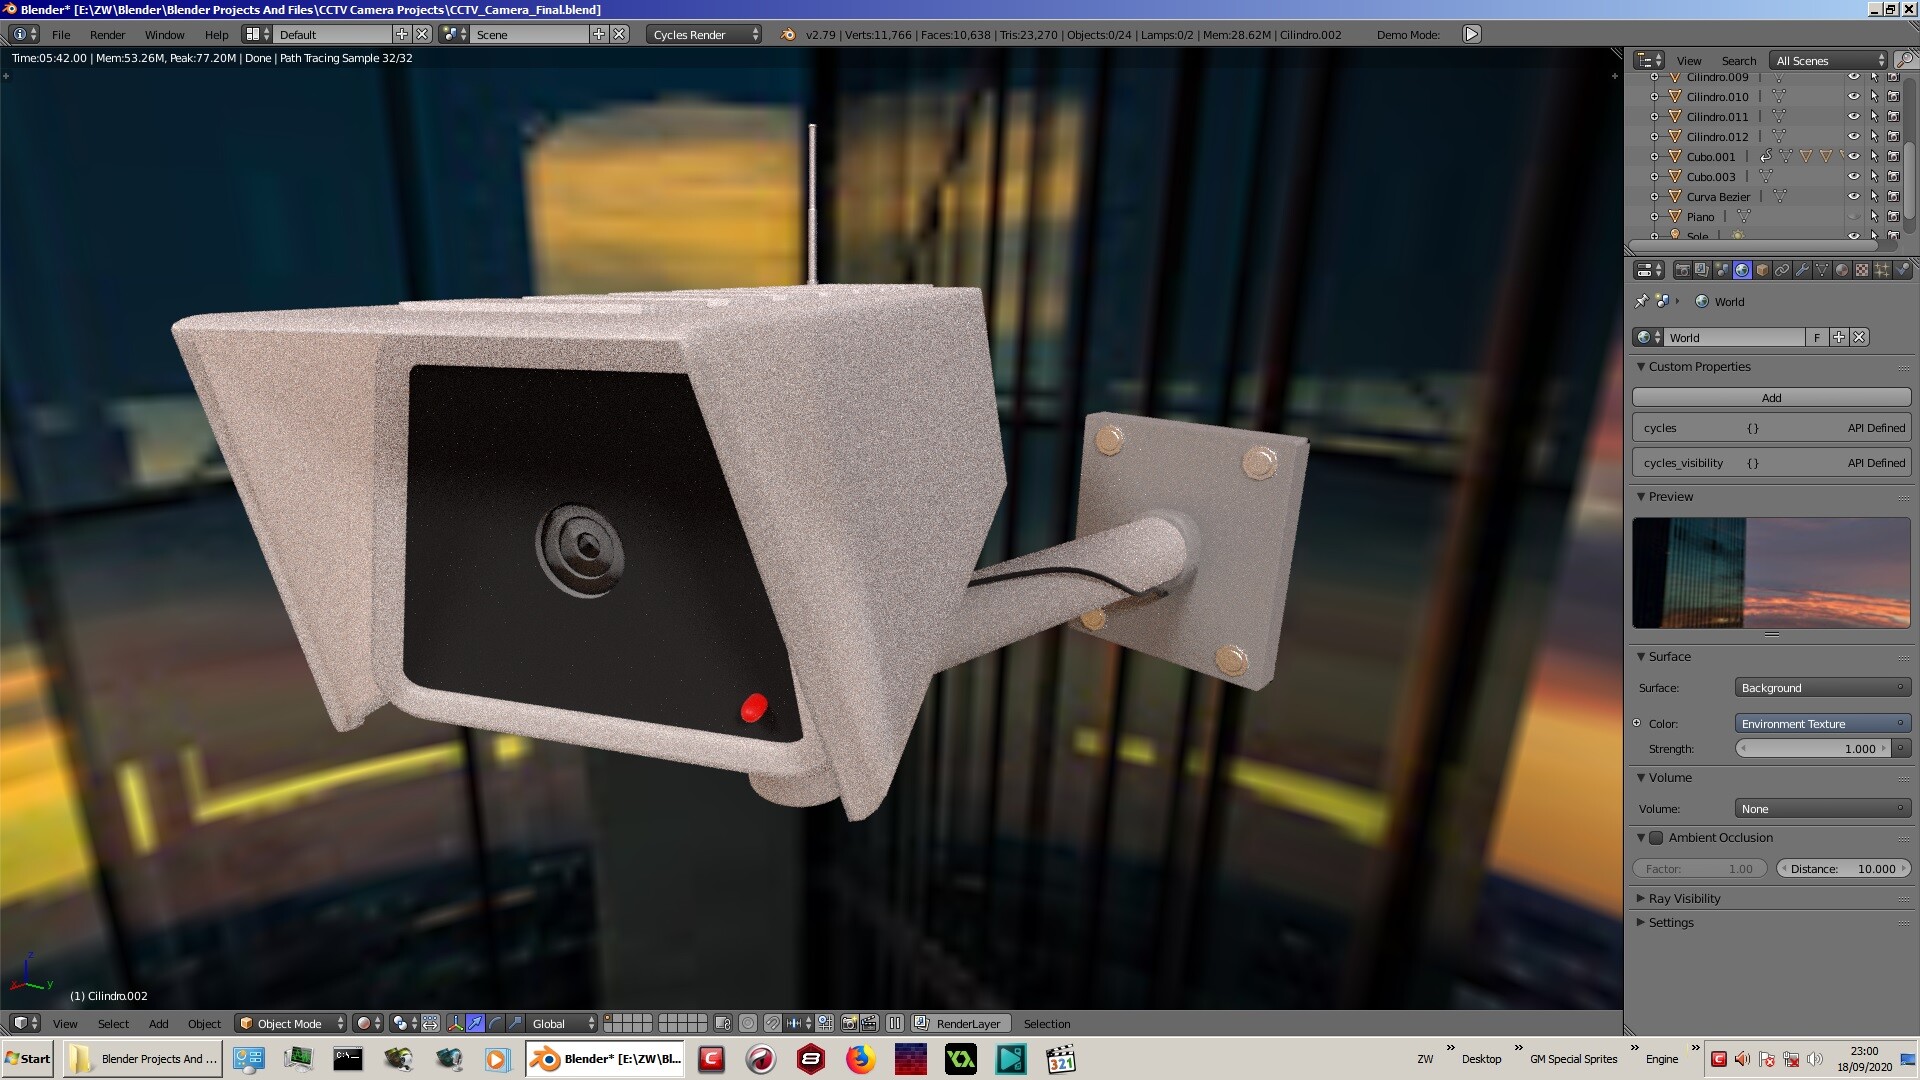Hide Cubo.001 with its eye visibility toggle

[x=1854, y=156]
